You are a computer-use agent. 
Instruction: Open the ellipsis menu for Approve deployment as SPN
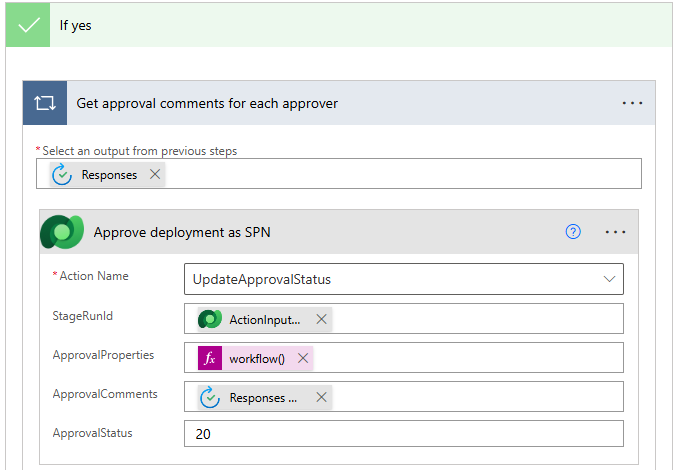click(x=615, y=232)
